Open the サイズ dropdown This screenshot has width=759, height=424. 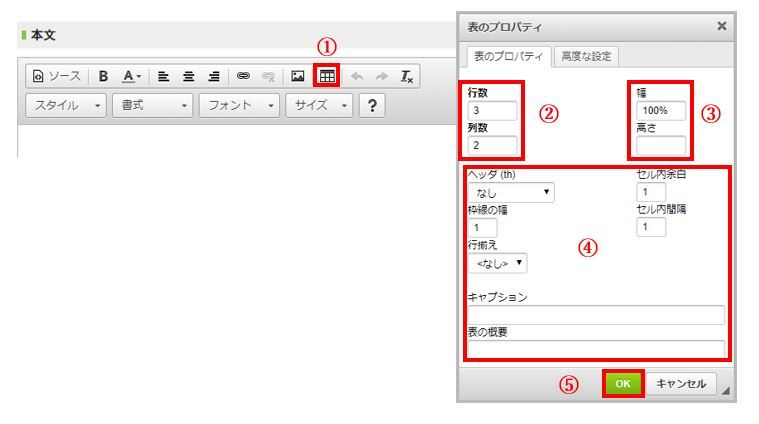tap(319, 106)
